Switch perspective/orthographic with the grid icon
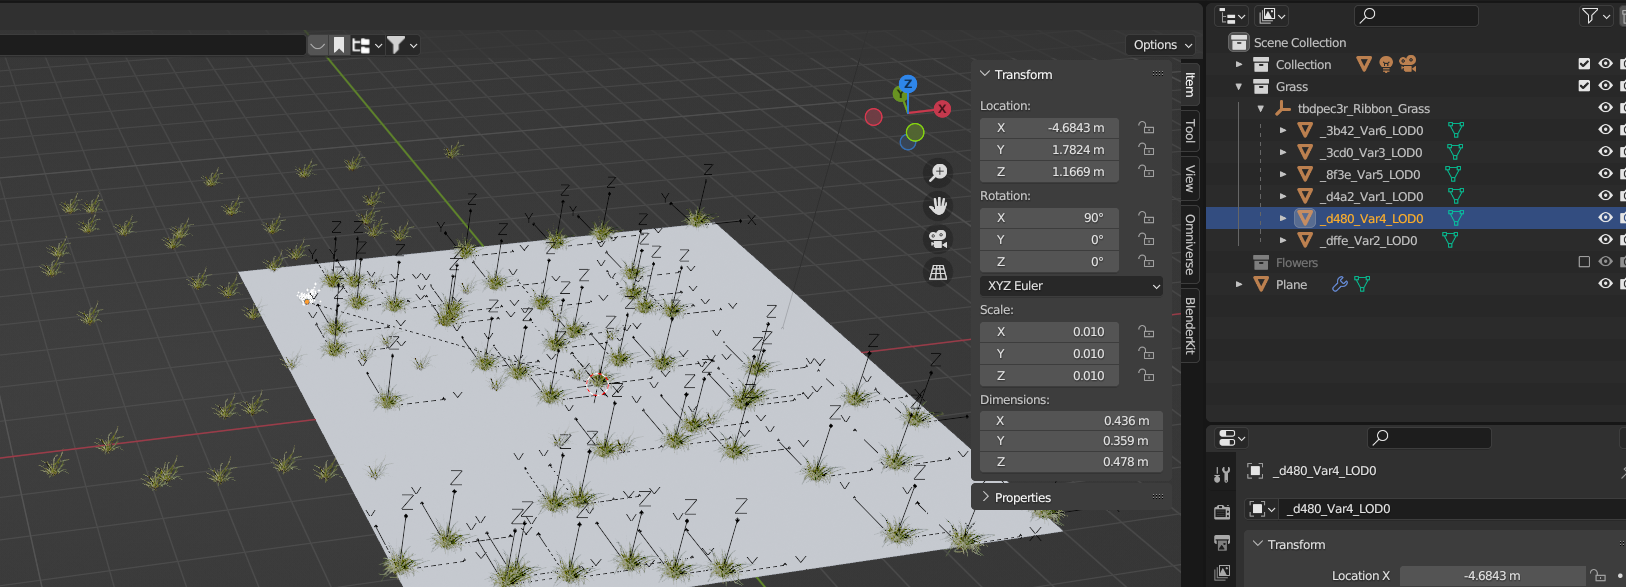Screen dimensions: 1626x587 (x=938, y=272)
